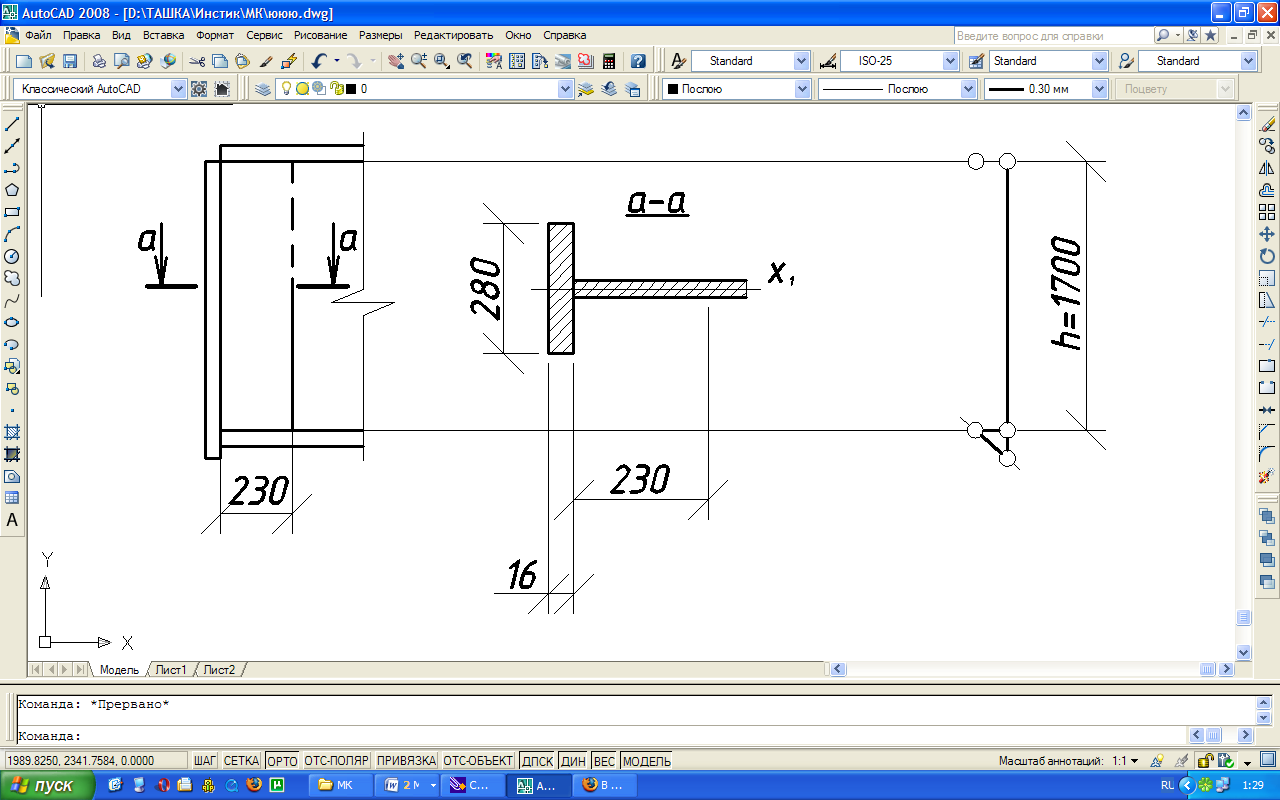Open the Layer Properties Manager icon
This screenshot has width=1280, height=800.
[x=263, y=89]
